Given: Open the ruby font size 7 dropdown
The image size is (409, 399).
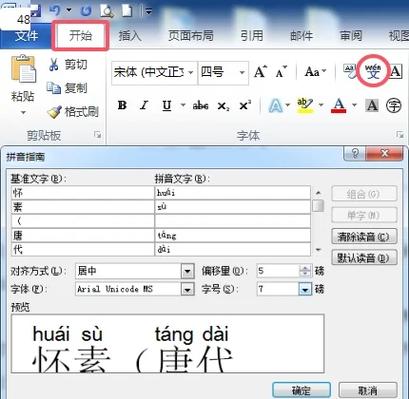Looking at the screenshot, I should [x=305, y=289].
